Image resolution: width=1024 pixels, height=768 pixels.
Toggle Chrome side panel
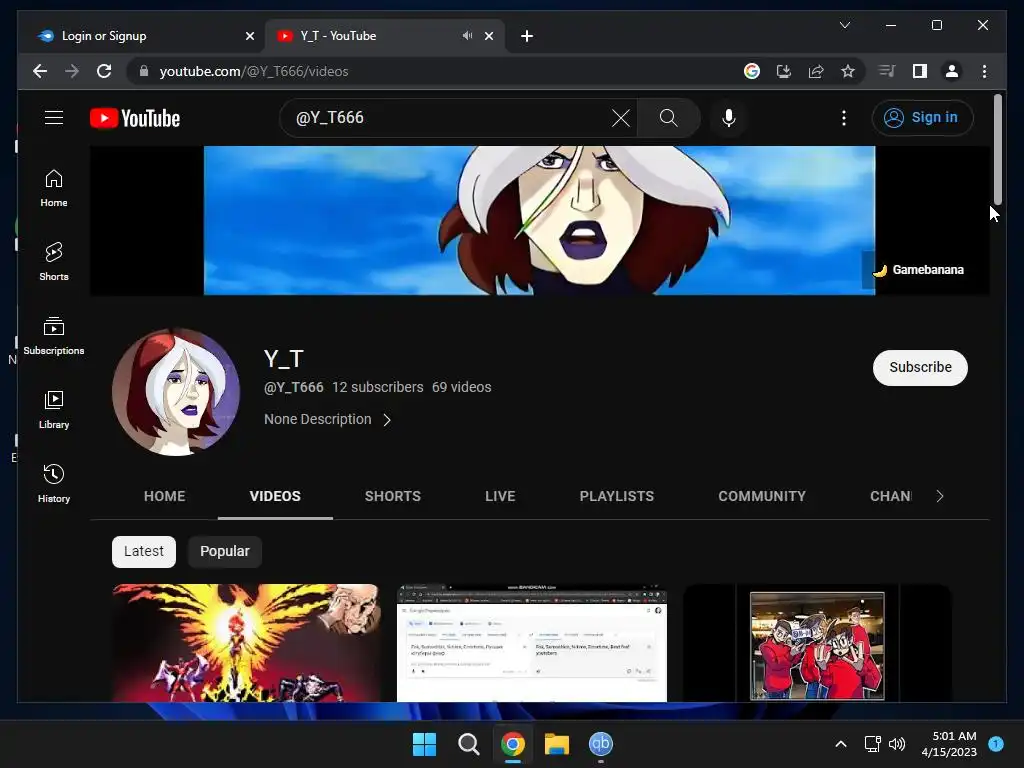tap(920, 71)
